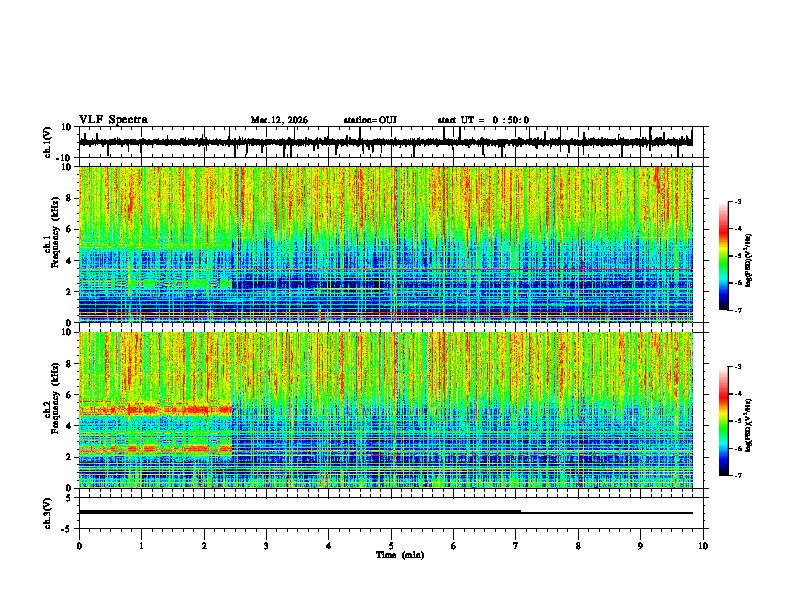Click the "ch.1(V)" waveform axis label
Image resolution: width=792 pixels, height=612 pixels.
click(x=48, y=142)
